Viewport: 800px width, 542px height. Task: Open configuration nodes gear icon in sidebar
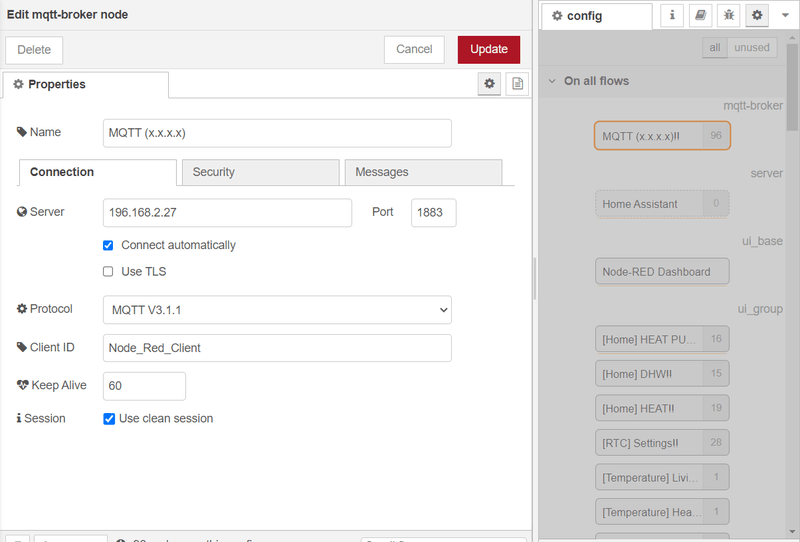point(757,15)
